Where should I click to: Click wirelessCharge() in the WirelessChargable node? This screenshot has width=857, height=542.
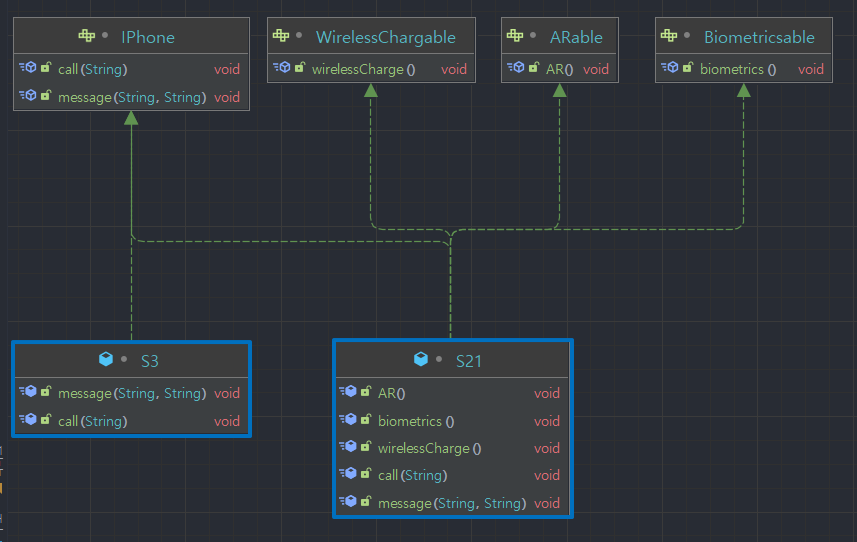(363, 69)
